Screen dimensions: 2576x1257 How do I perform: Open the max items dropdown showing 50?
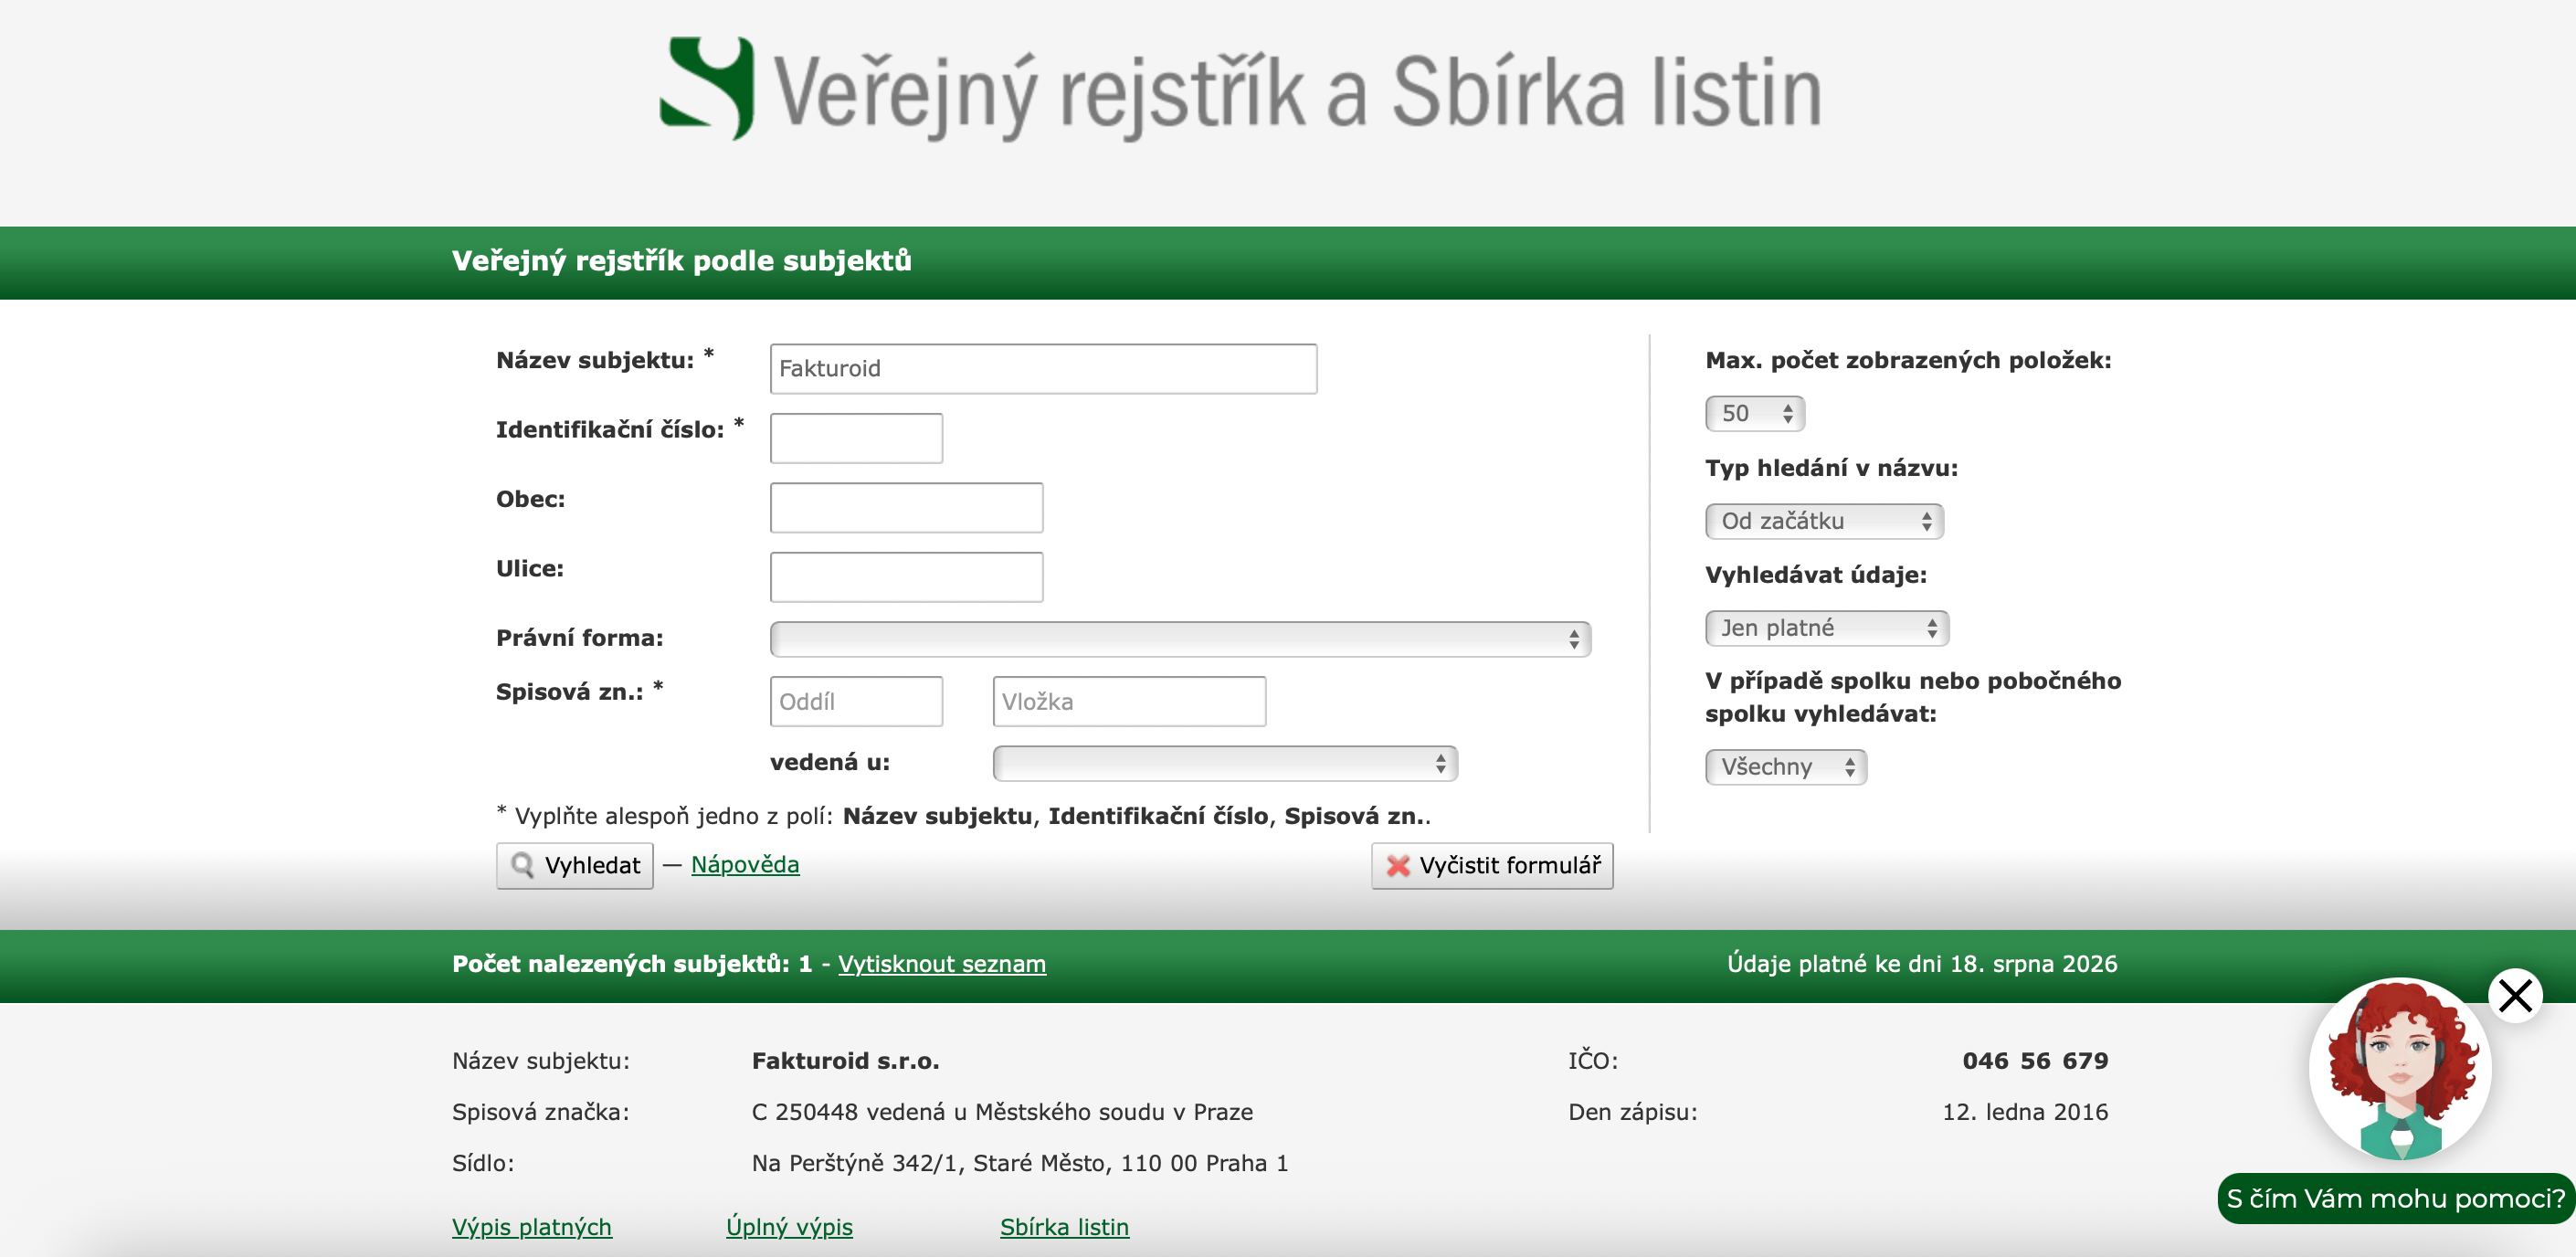pos(1755,413)
